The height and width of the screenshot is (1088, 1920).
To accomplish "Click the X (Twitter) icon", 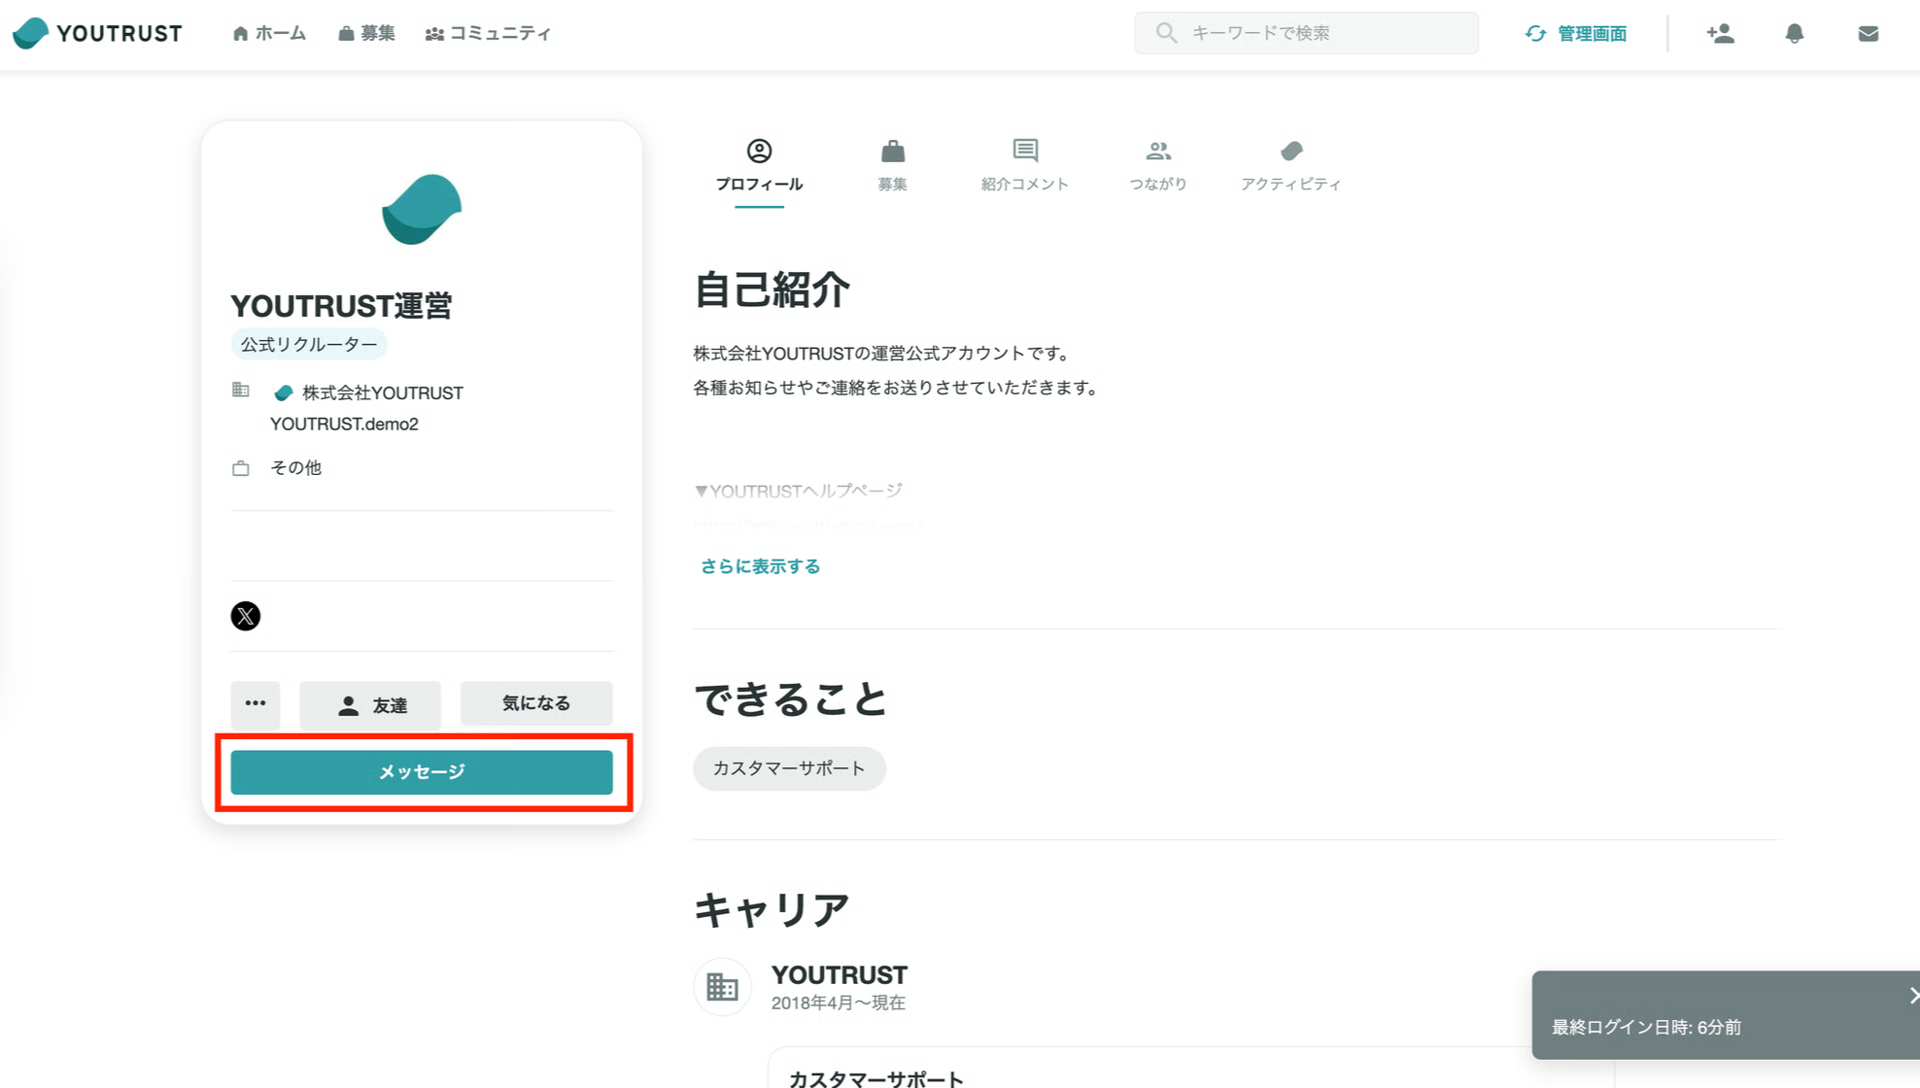I will click(x=245, y=616).
